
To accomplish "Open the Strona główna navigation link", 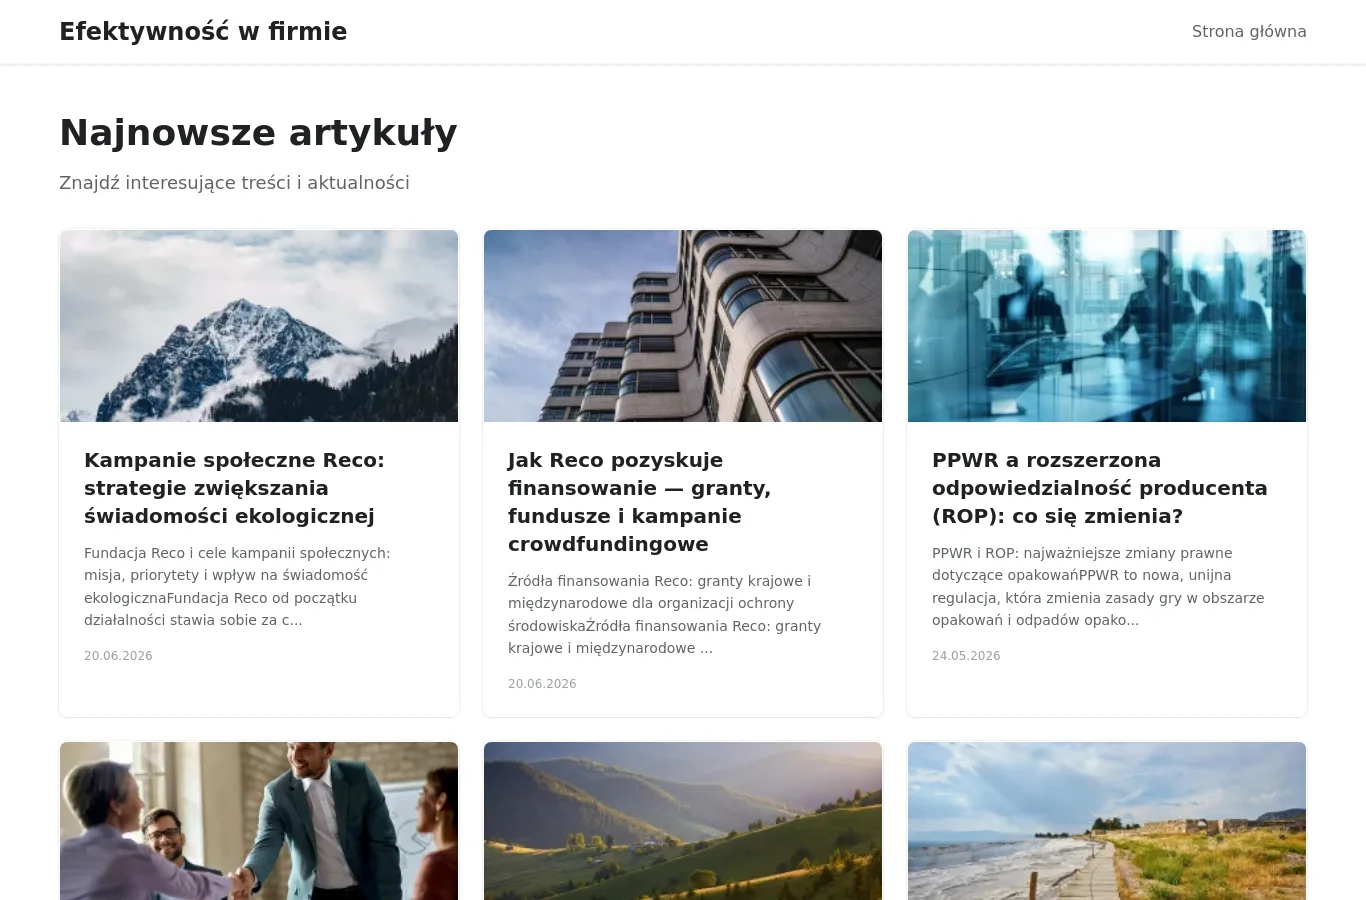I will pos(1249,31).
